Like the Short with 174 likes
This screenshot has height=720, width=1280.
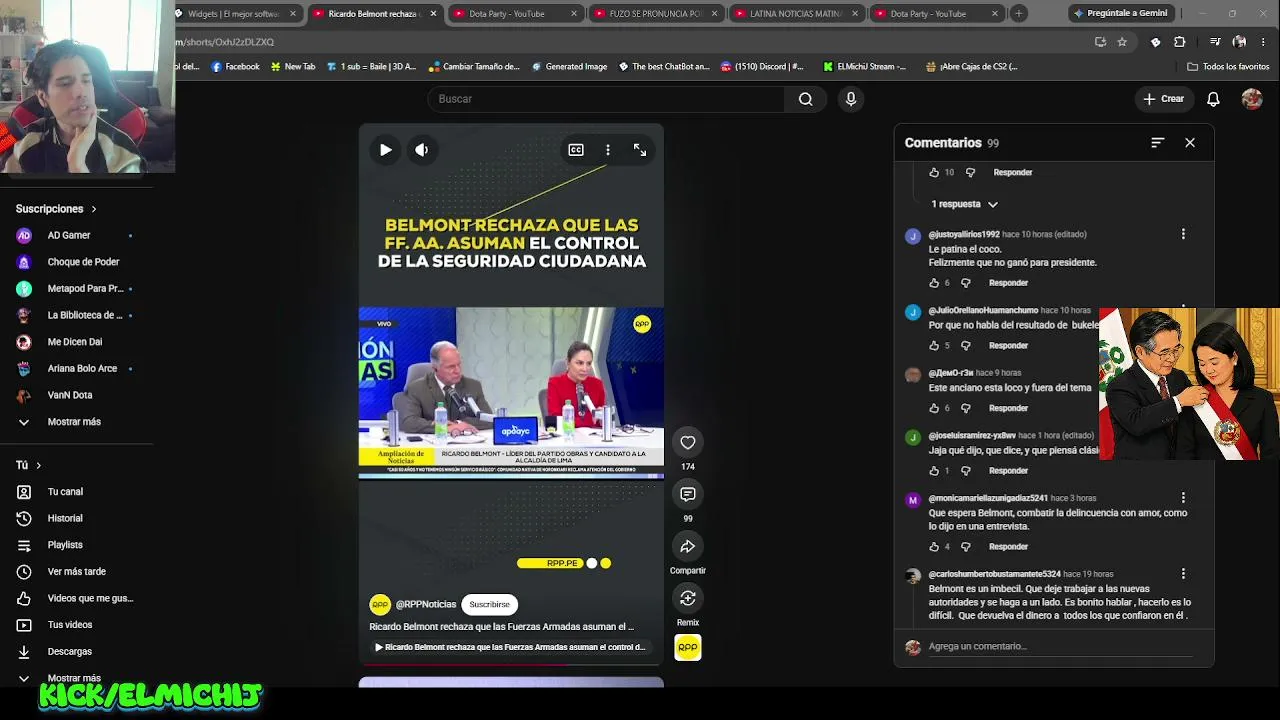(688, 443)
